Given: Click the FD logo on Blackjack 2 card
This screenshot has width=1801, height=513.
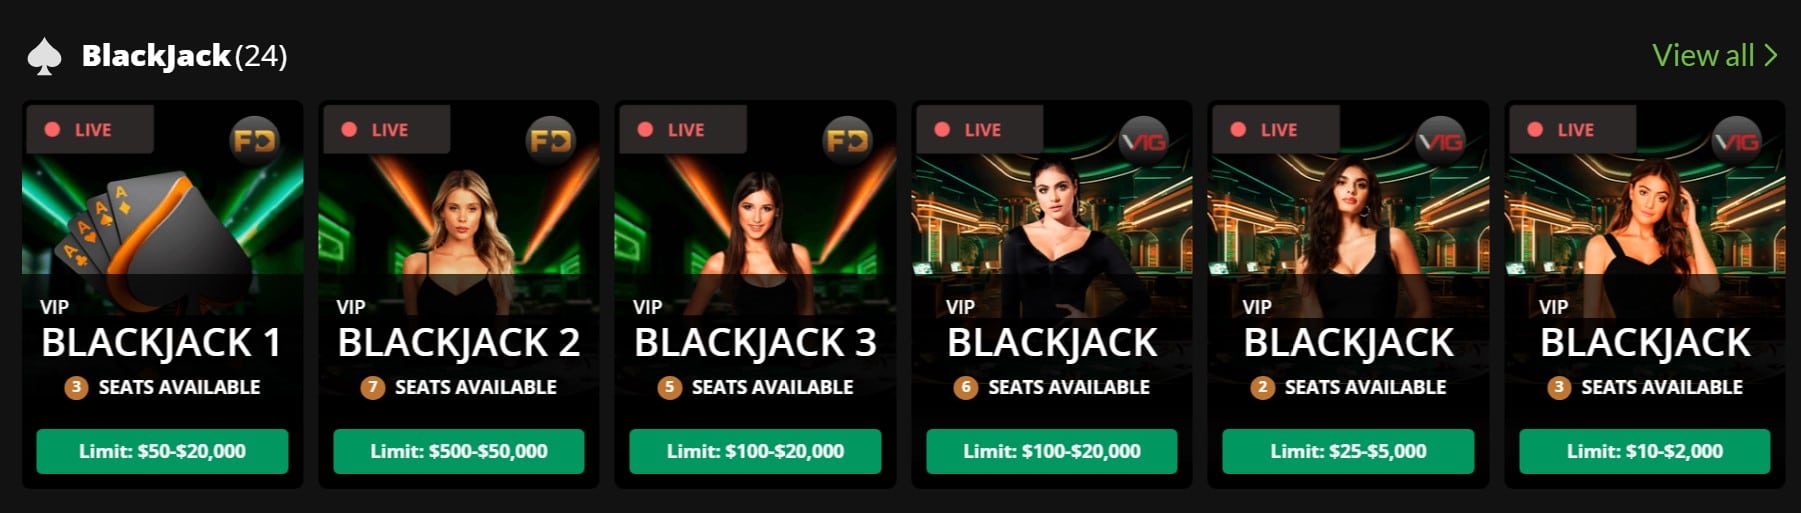Looking at the screenshot, I should [x=551, y=141].
